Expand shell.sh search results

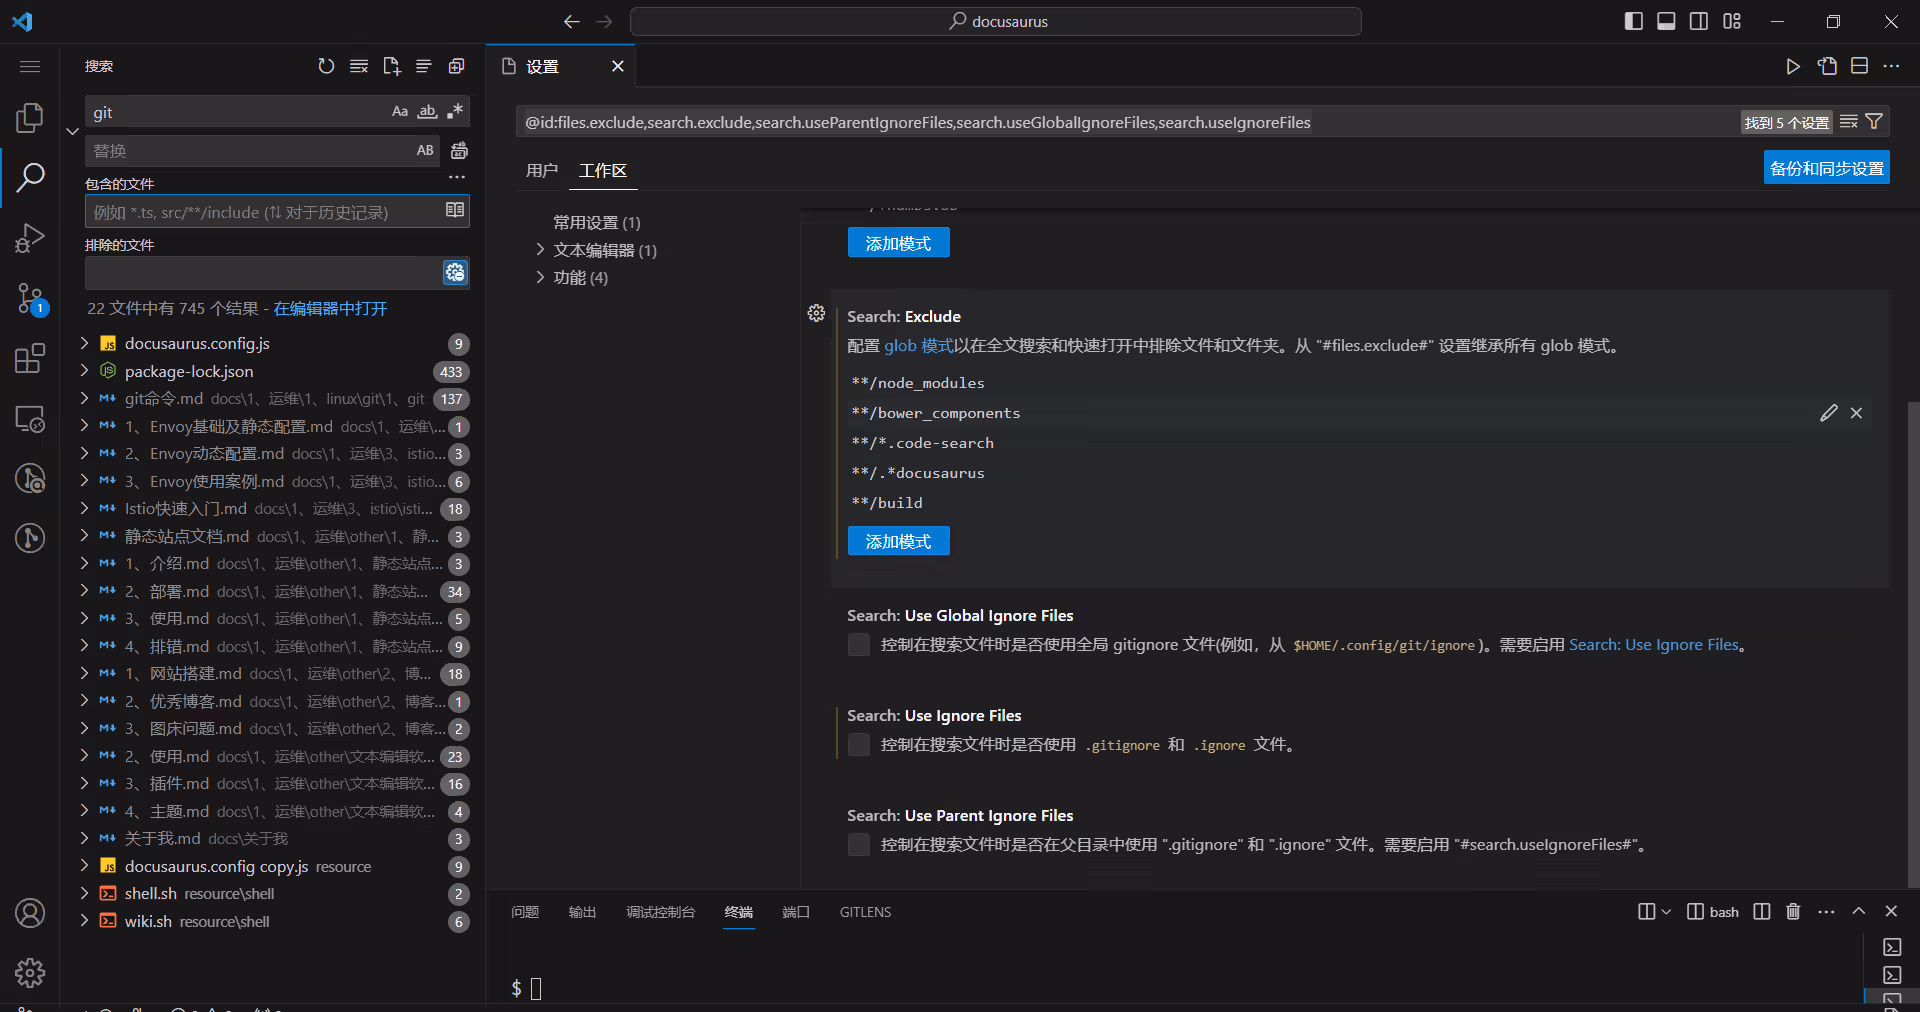tap(84, 893)
